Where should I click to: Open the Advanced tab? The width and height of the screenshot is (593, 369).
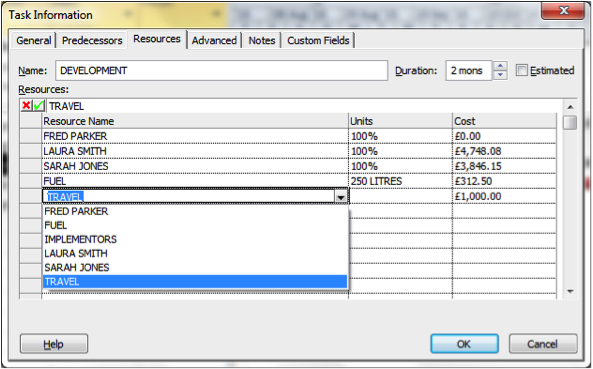(x=214, y=40)
